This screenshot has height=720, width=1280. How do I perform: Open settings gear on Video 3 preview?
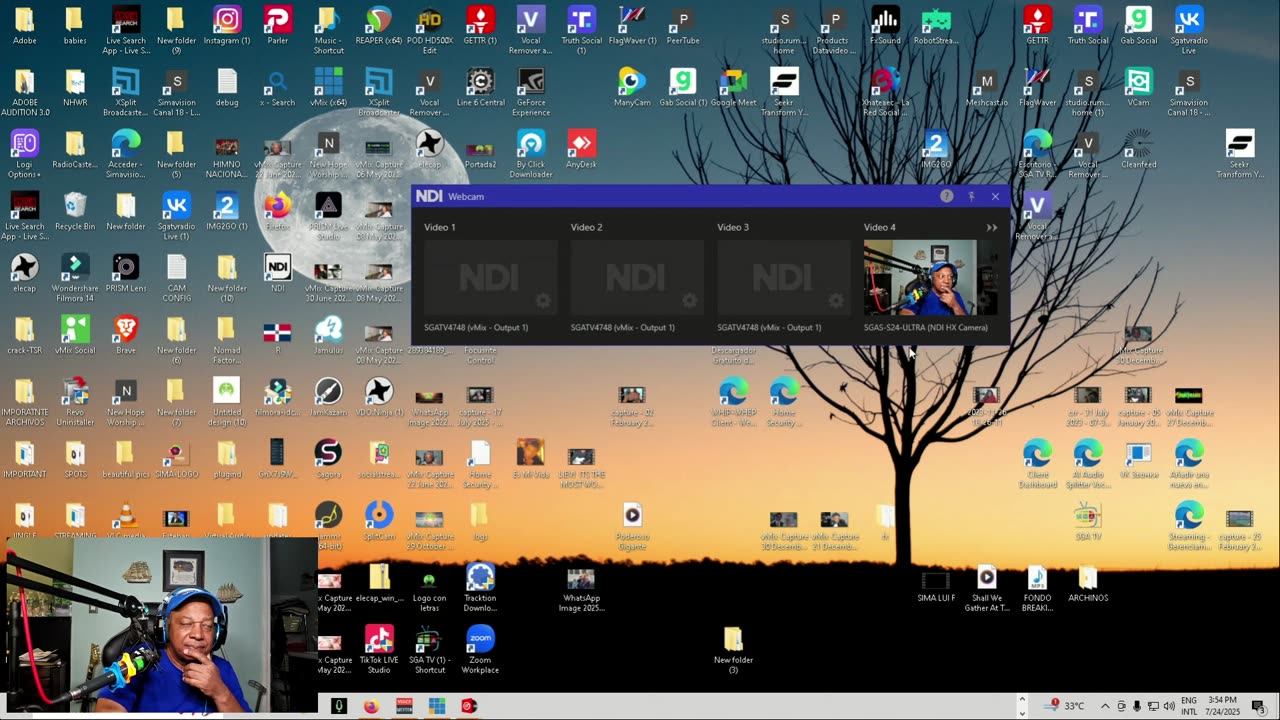(x=836, y=300)
